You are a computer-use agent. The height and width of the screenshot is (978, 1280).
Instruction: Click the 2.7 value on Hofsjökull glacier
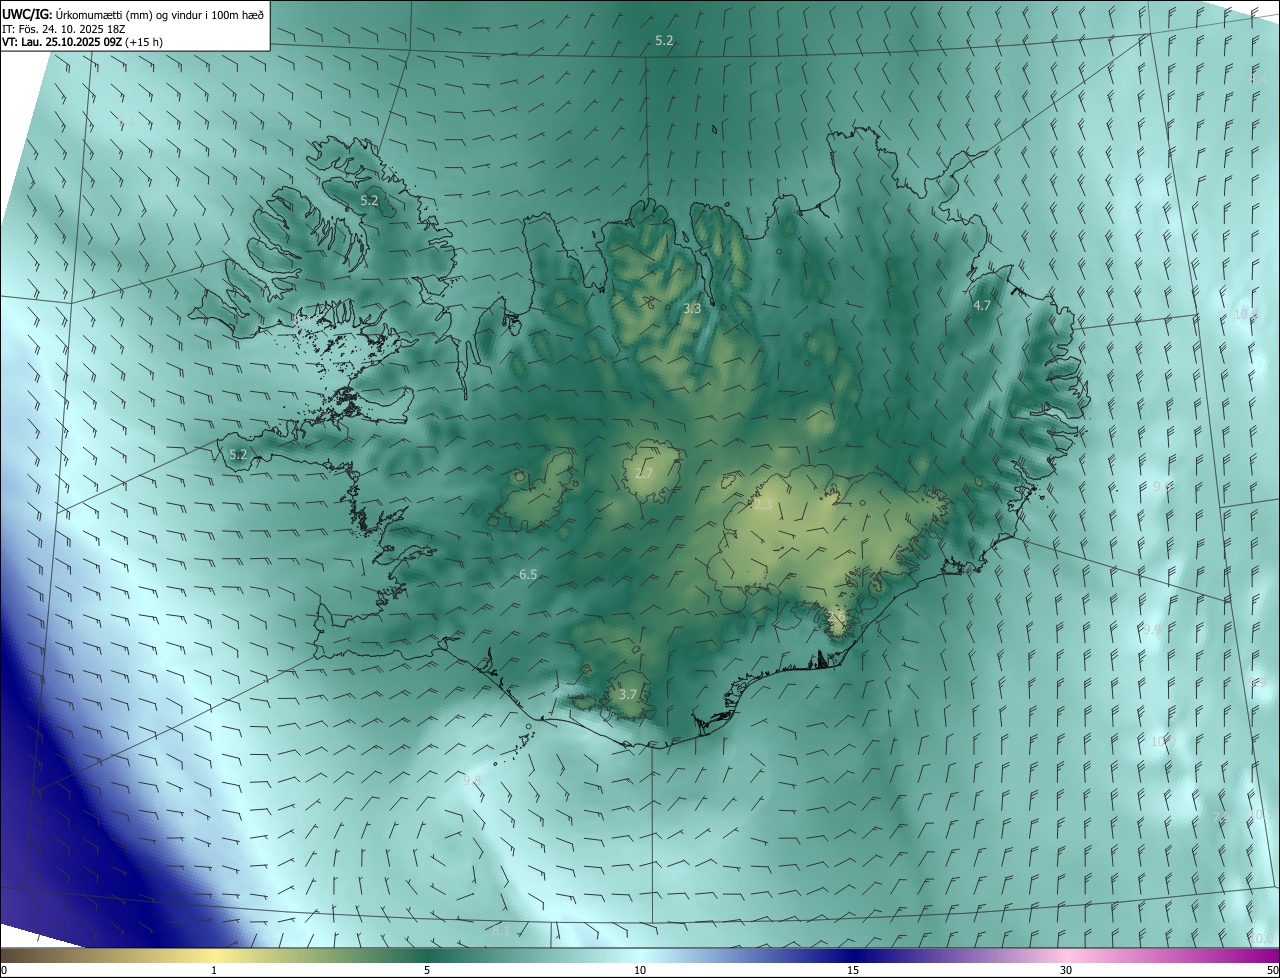(x=643, y=473)
